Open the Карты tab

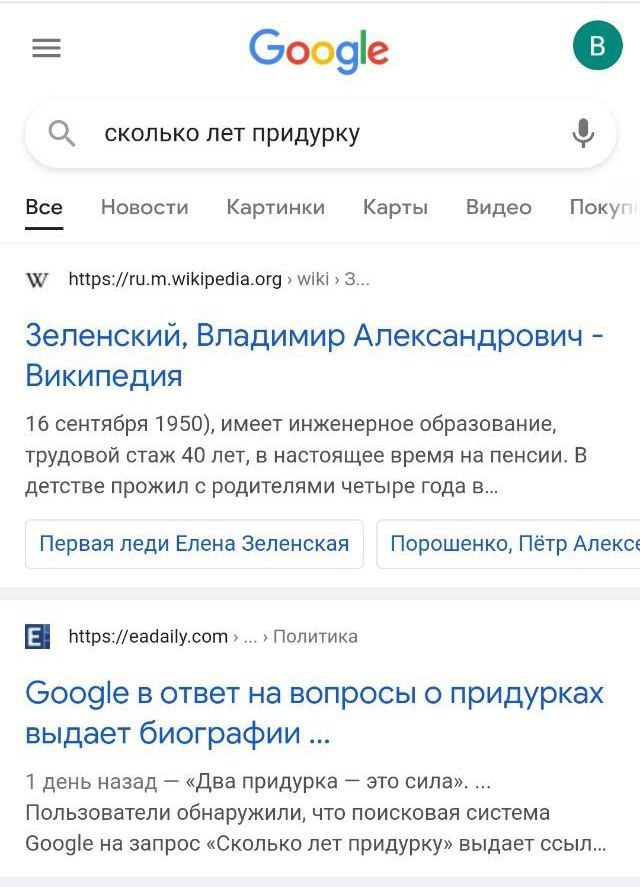(395, 207)
